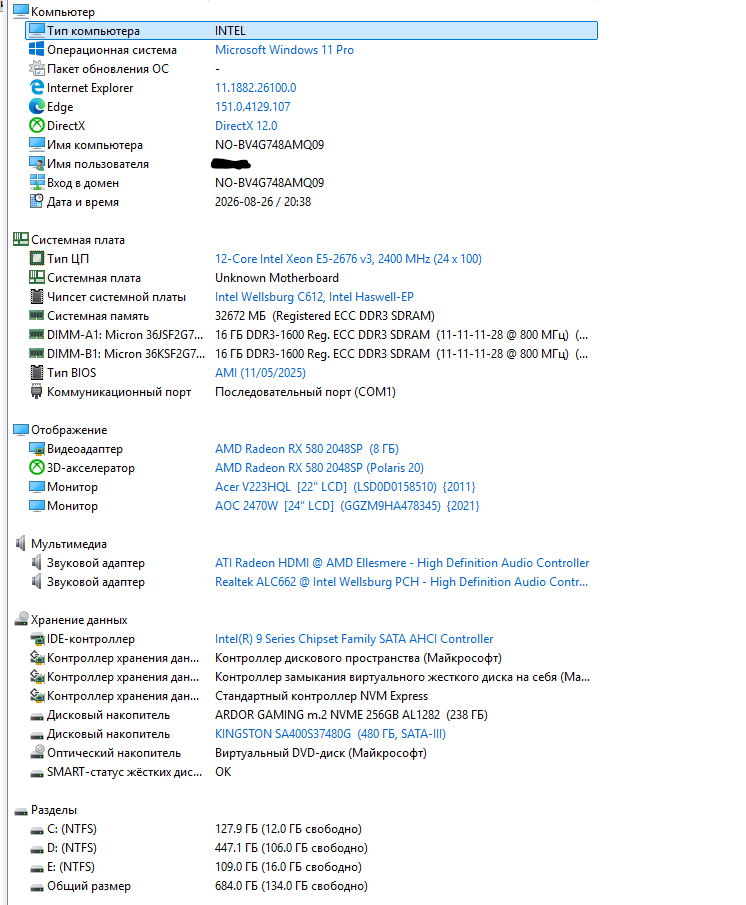Viewport: 746px width, 905px height.
Task: Click the Хранение данных section icon
Action: 21,620
